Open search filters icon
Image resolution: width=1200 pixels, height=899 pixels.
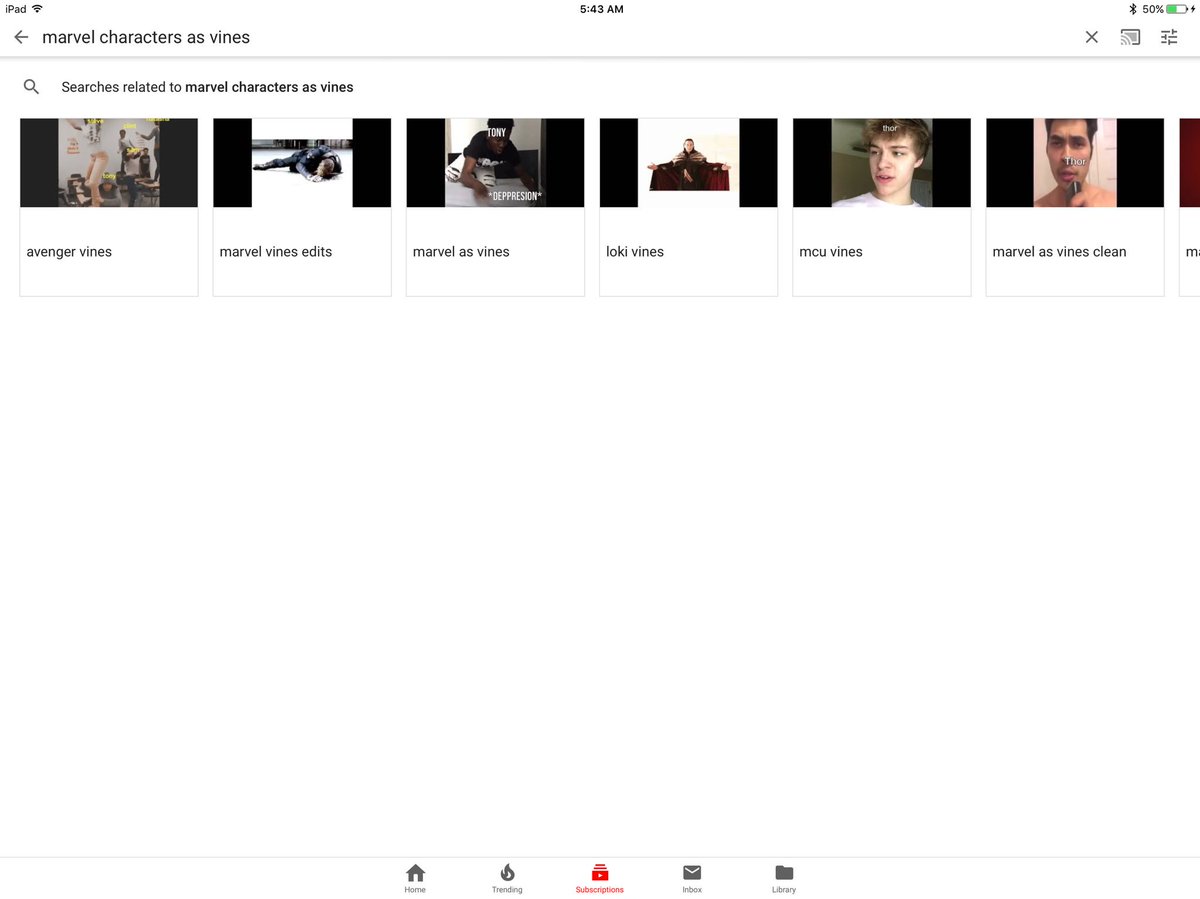tap(1169, 37)
